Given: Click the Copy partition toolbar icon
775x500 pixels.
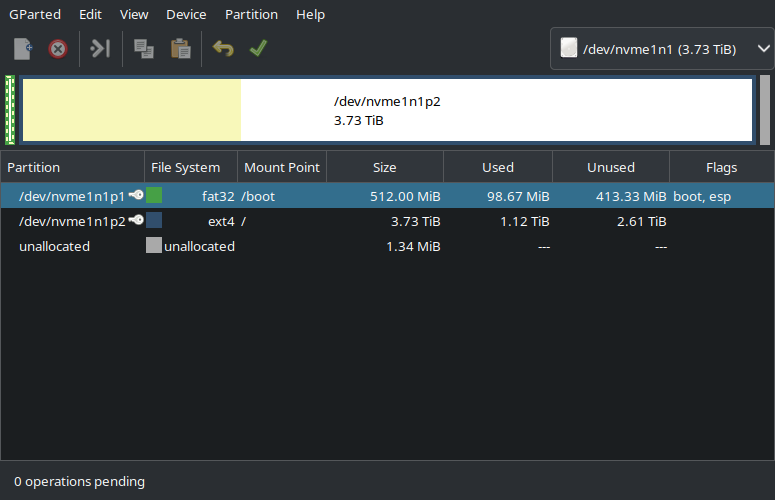Looking at the screenshot, I should click(143, 48).
